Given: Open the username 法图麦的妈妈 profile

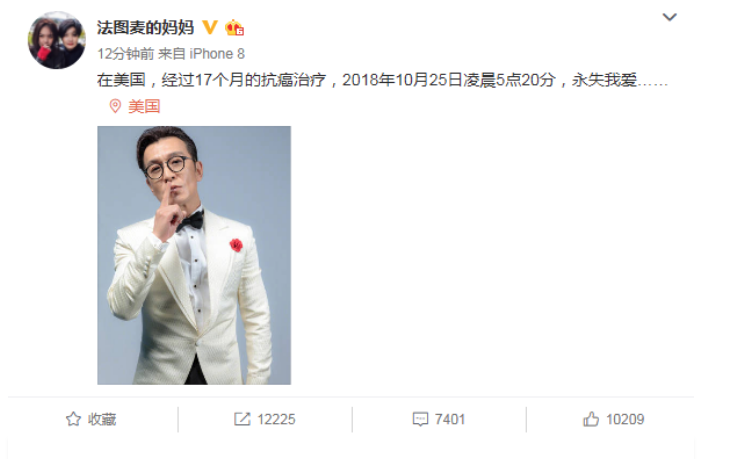Looking at the screenshot, I should point(145,28).
